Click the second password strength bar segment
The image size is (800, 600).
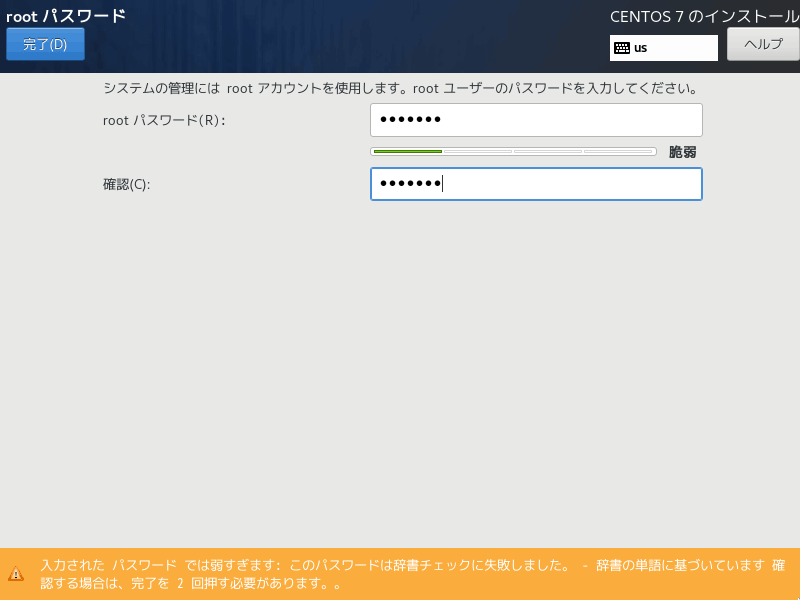coord(477,152)
